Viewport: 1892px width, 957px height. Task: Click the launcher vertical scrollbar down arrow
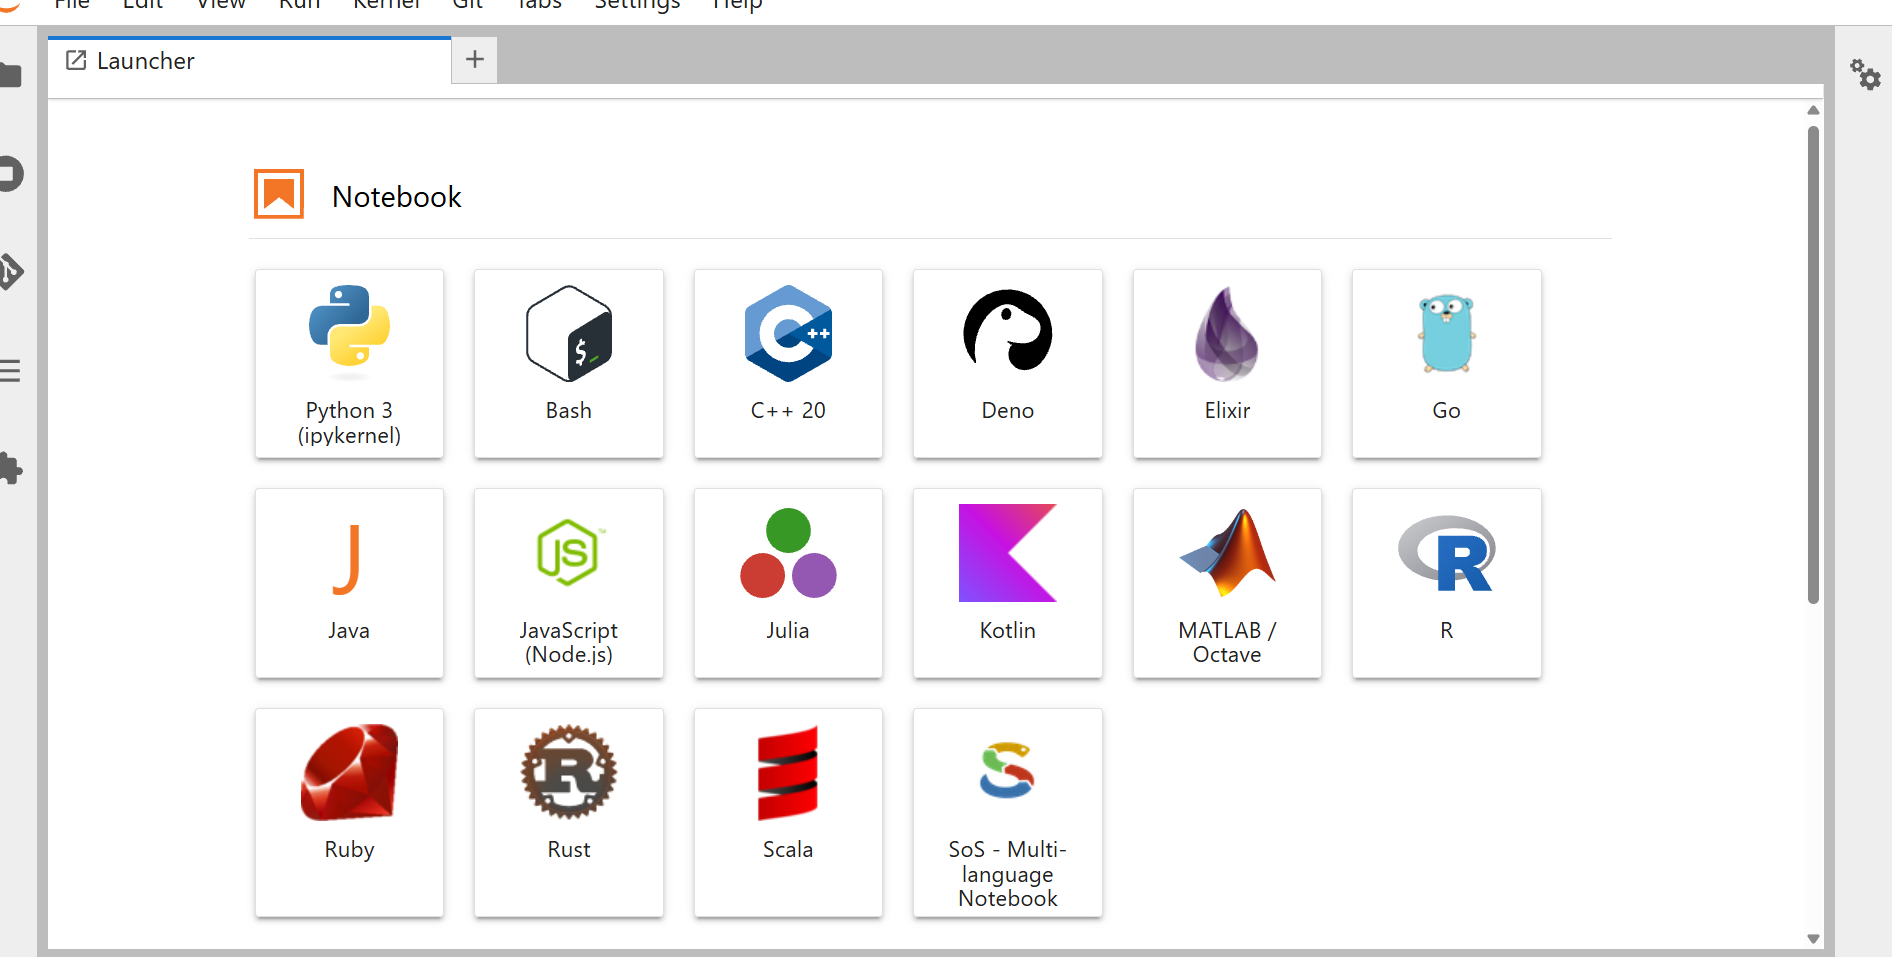point(1813,939)
